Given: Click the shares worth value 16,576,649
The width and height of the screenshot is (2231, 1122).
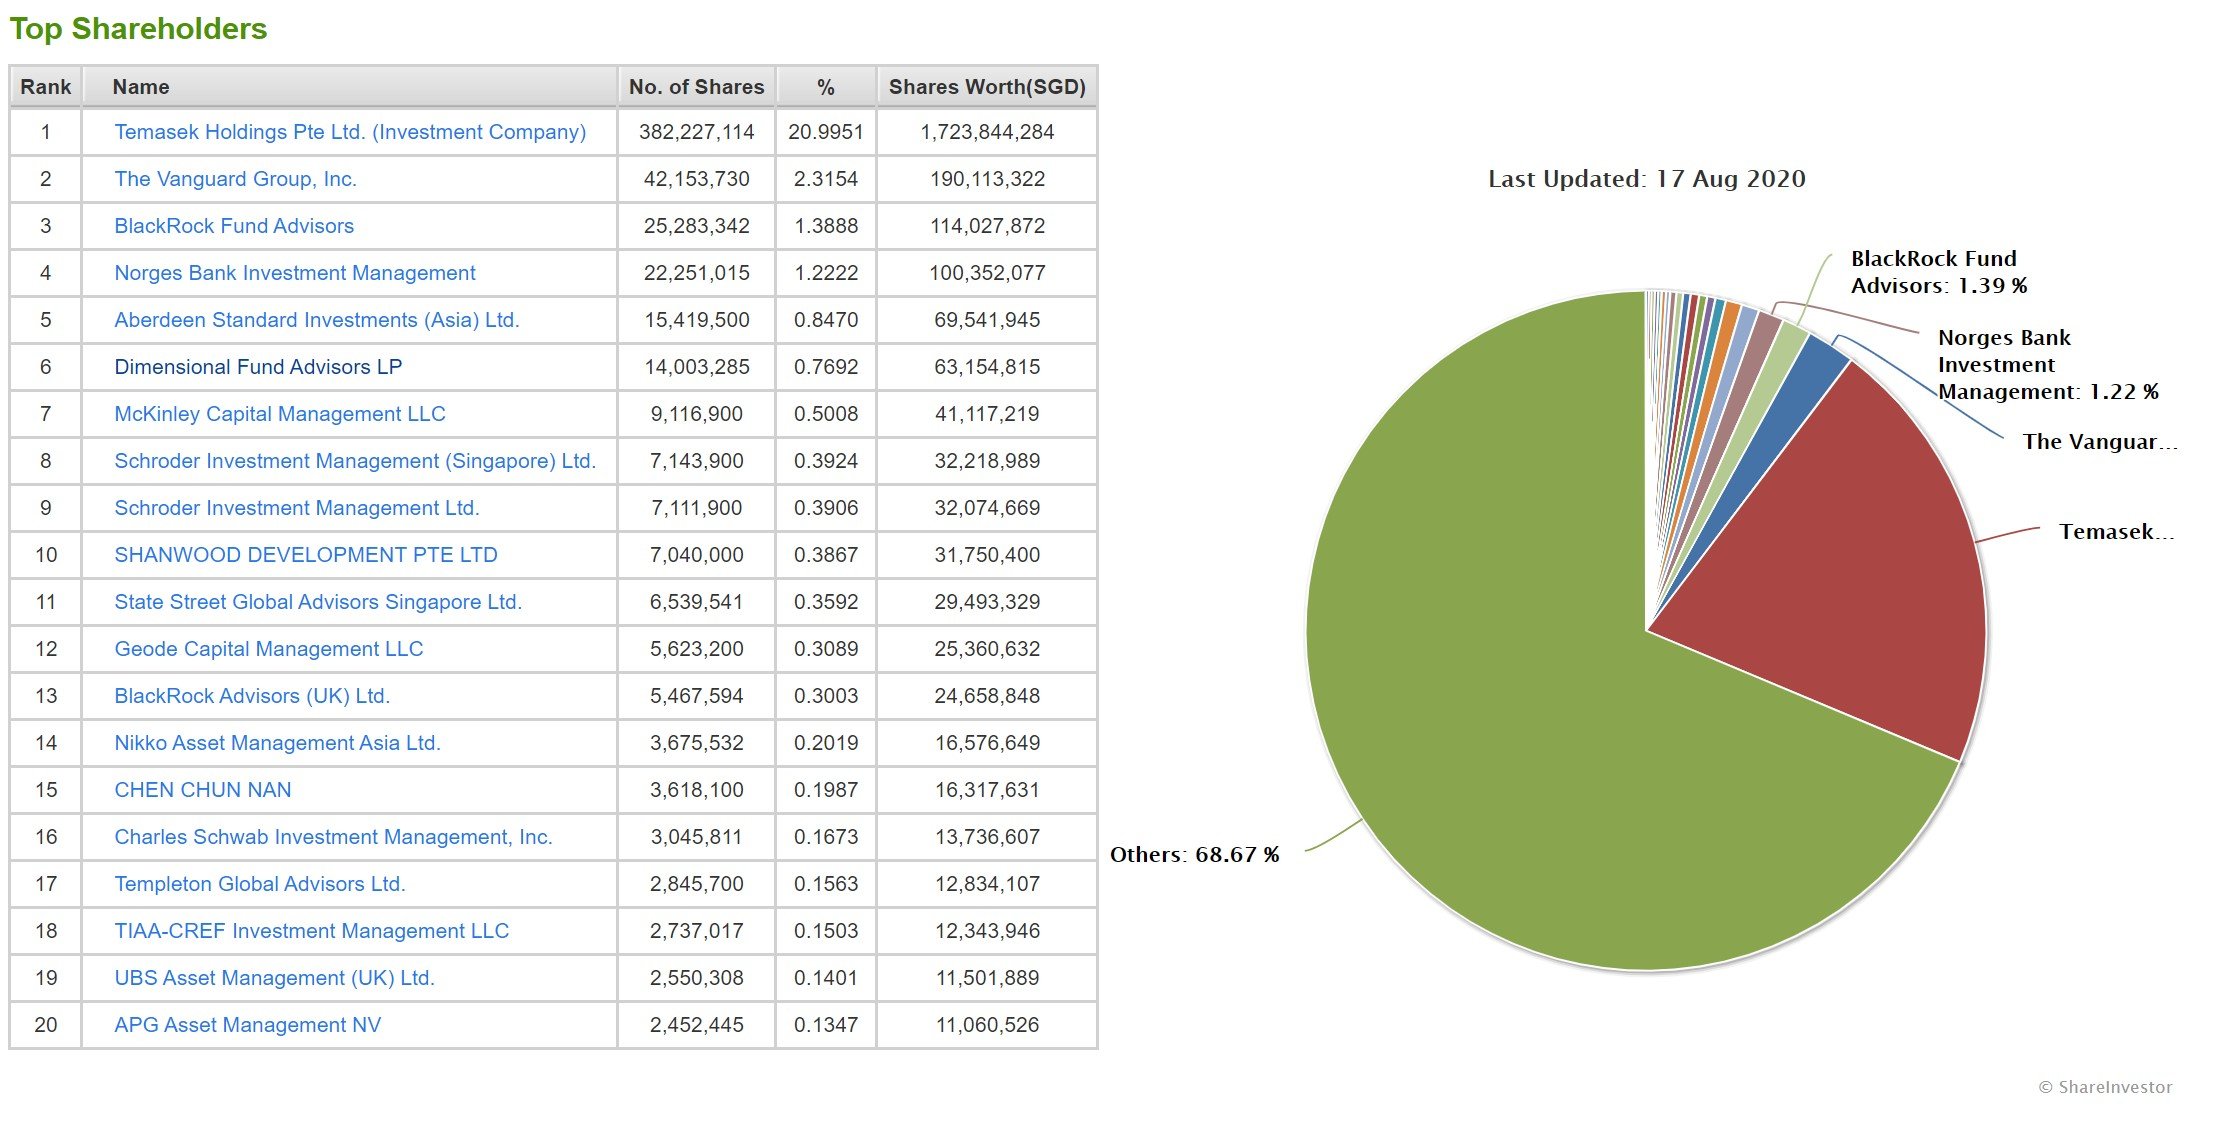Looking at the screenshot, I should pos(987,743).
